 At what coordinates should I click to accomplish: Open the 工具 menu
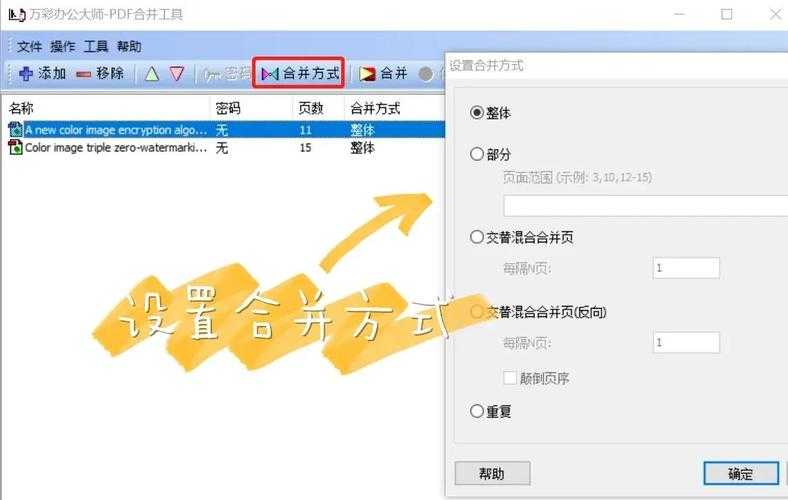95,47
